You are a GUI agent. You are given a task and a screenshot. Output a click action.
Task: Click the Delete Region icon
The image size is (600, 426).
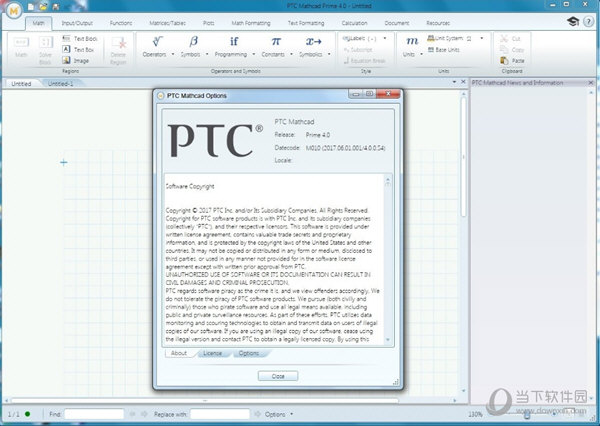(x=119, y=42)
